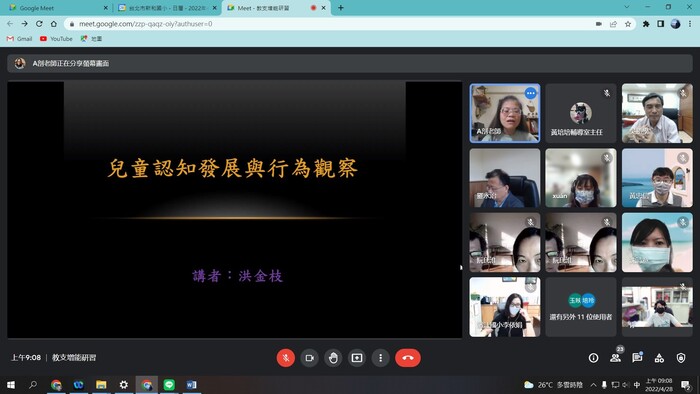Open the Chrome profile avatar

(x=675, y=24)
